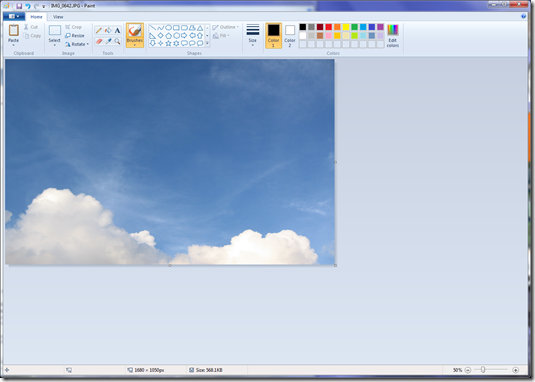The image size is (535, 382).
Task: Toggle Color 1 as active color
Action: point(273,35)
